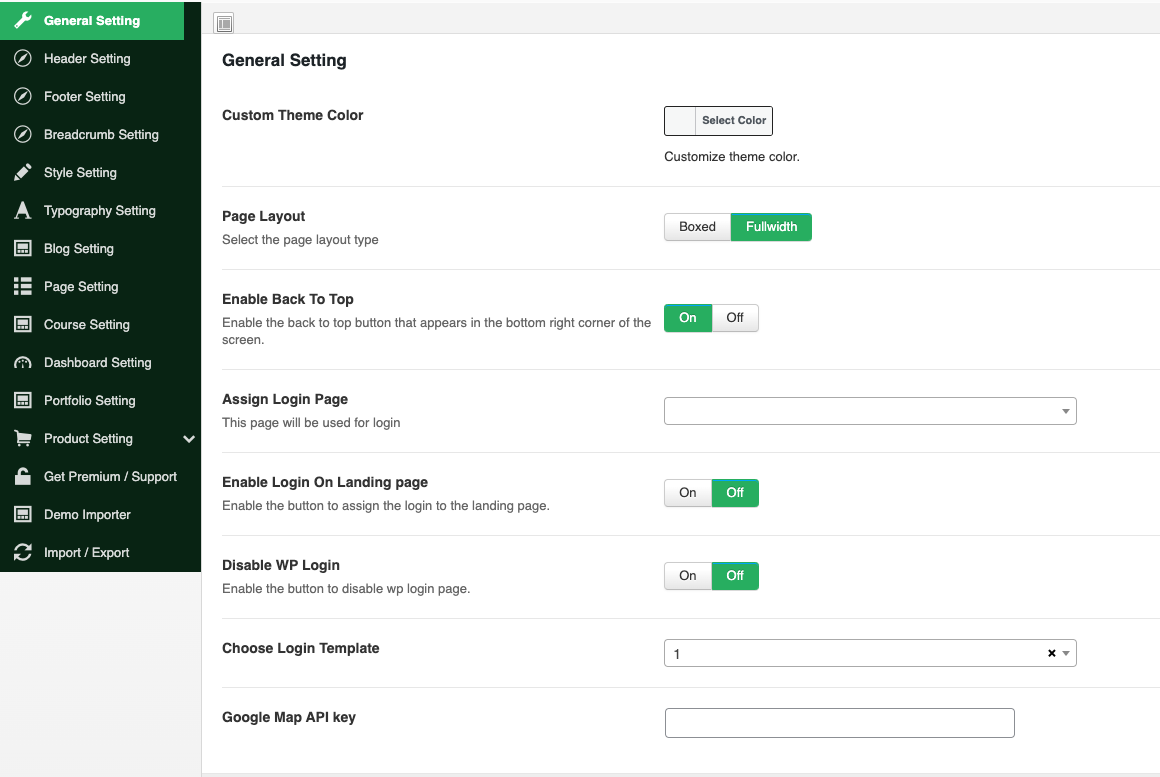Image resolution: width=1160 pixels, height=777 pixels.
Task: Click the compass icon beside Breadcrumb Setting
Action: [23, 134]
